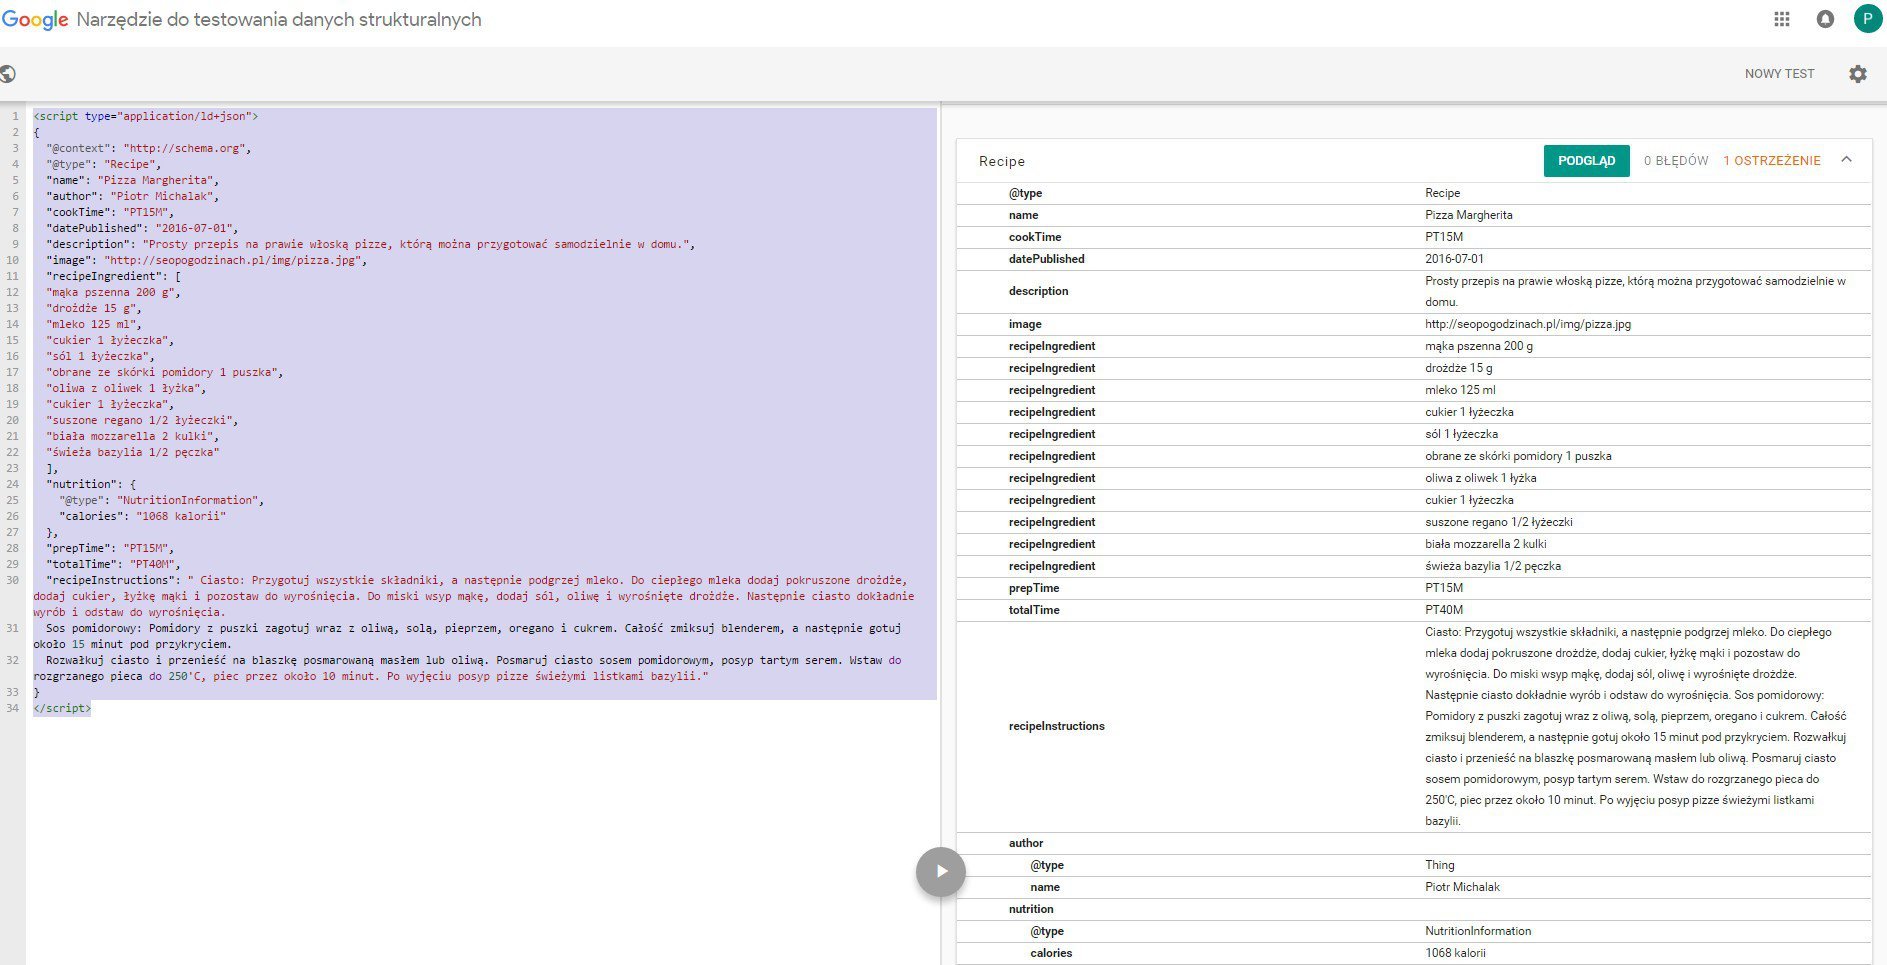Image resolution: width=1887 pixels, height=965 pixels.
Task: Click the 'sól 1 łyżeczka' ingredient value
Action: point(1461,434)
